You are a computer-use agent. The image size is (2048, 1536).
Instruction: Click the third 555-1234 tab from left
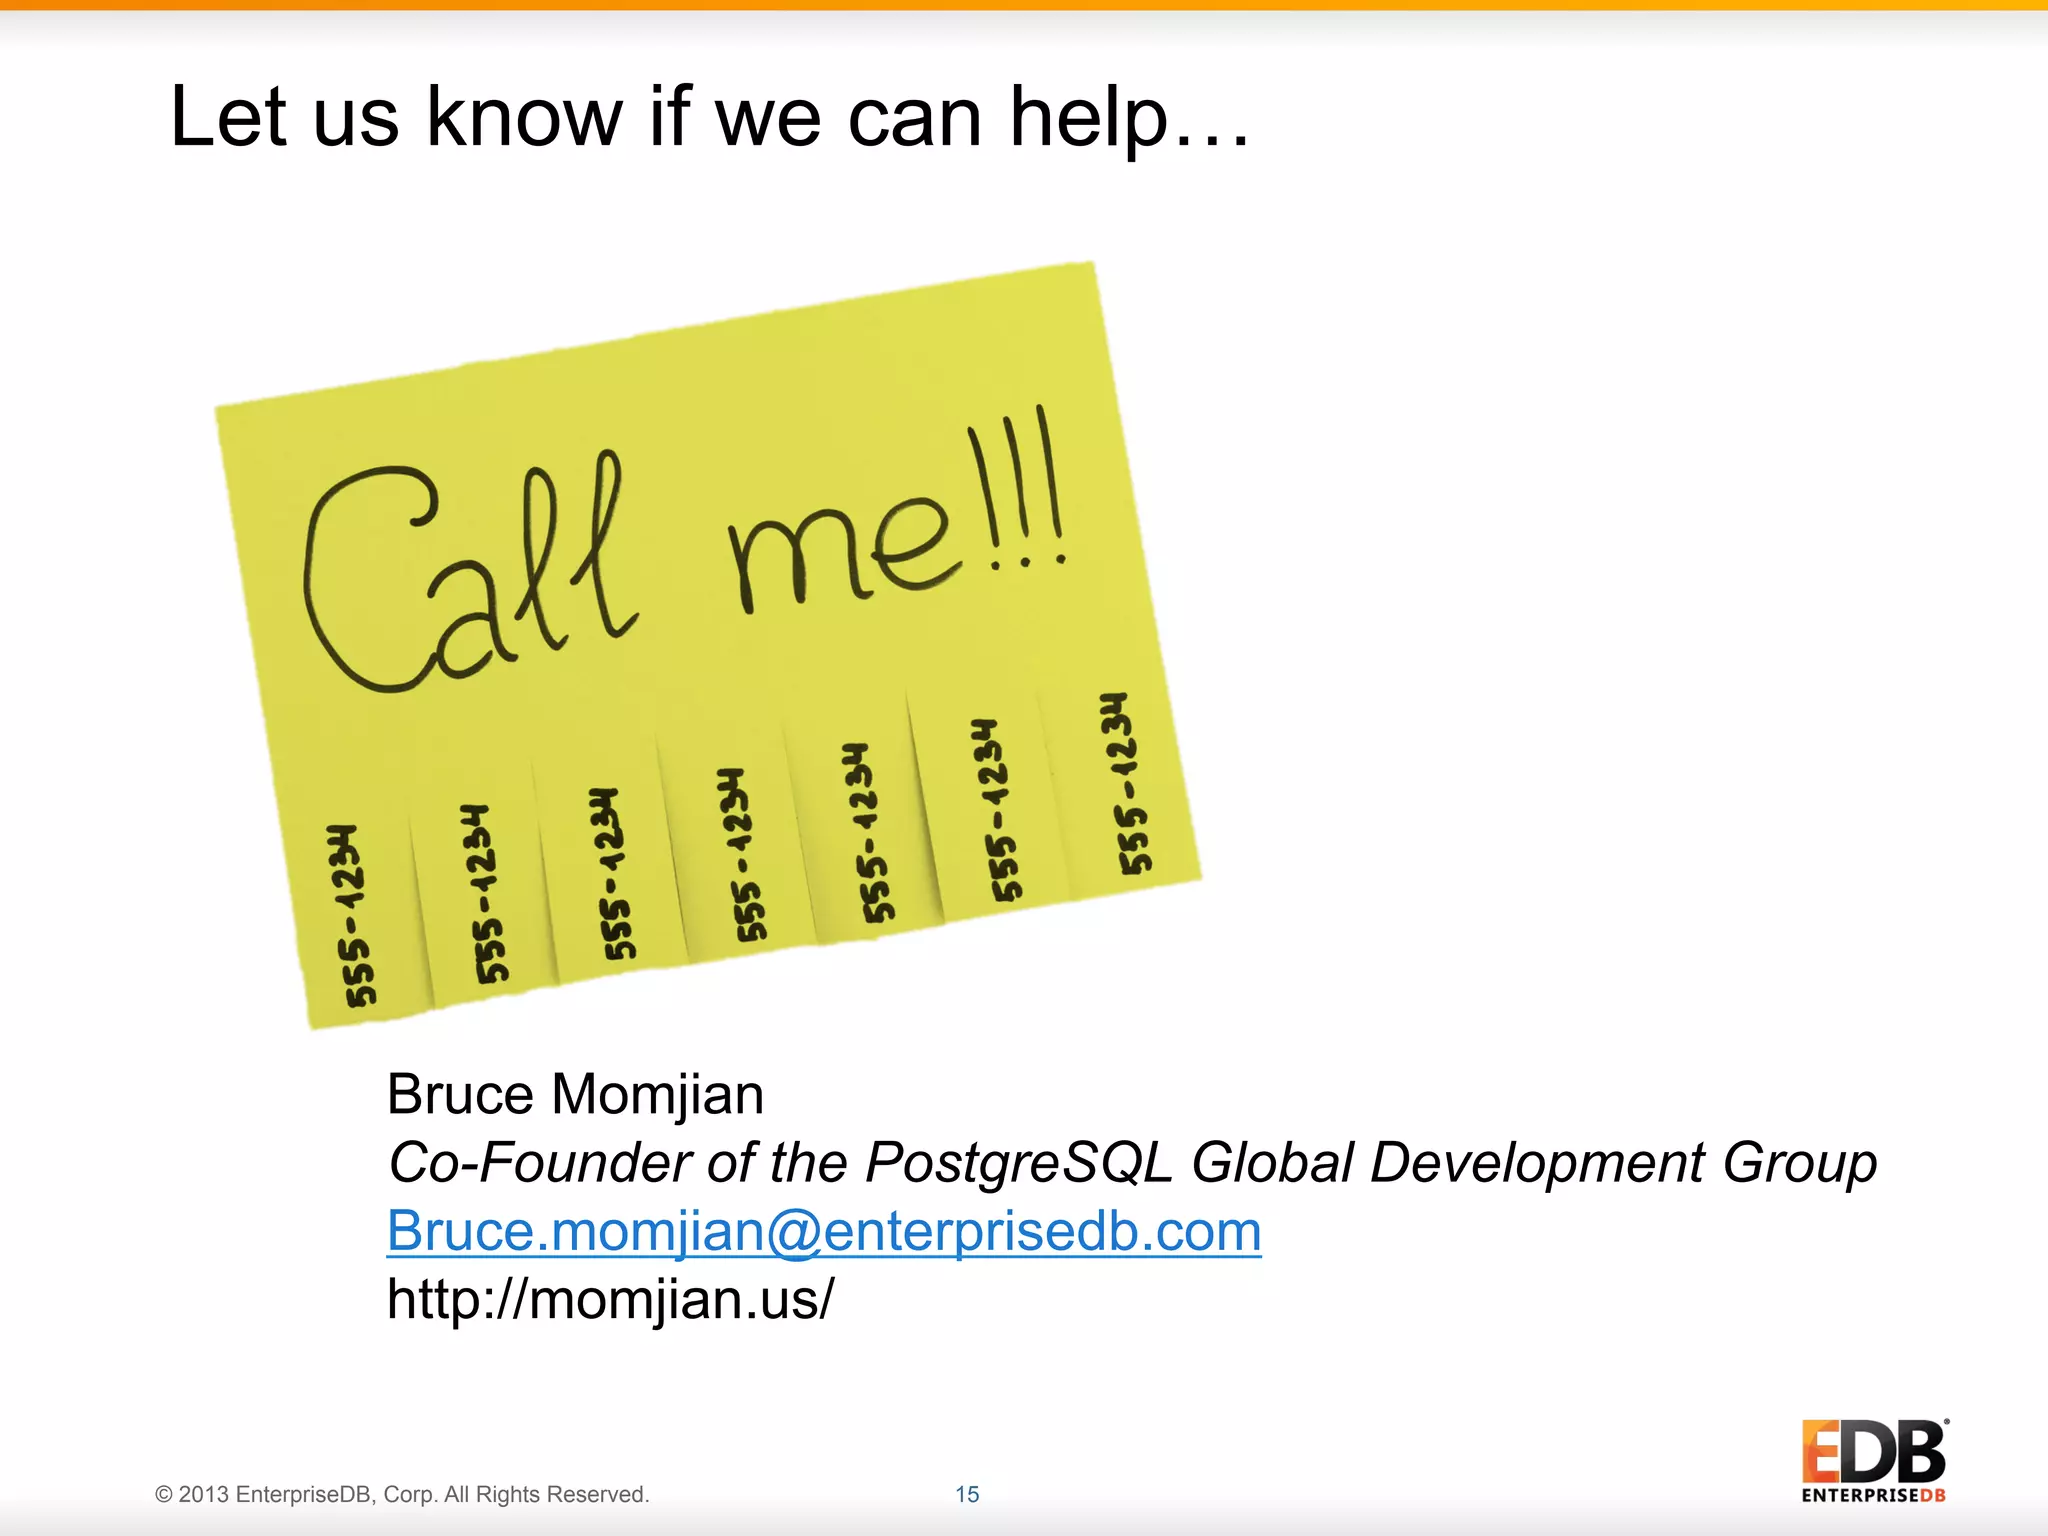tap(612, 873)
